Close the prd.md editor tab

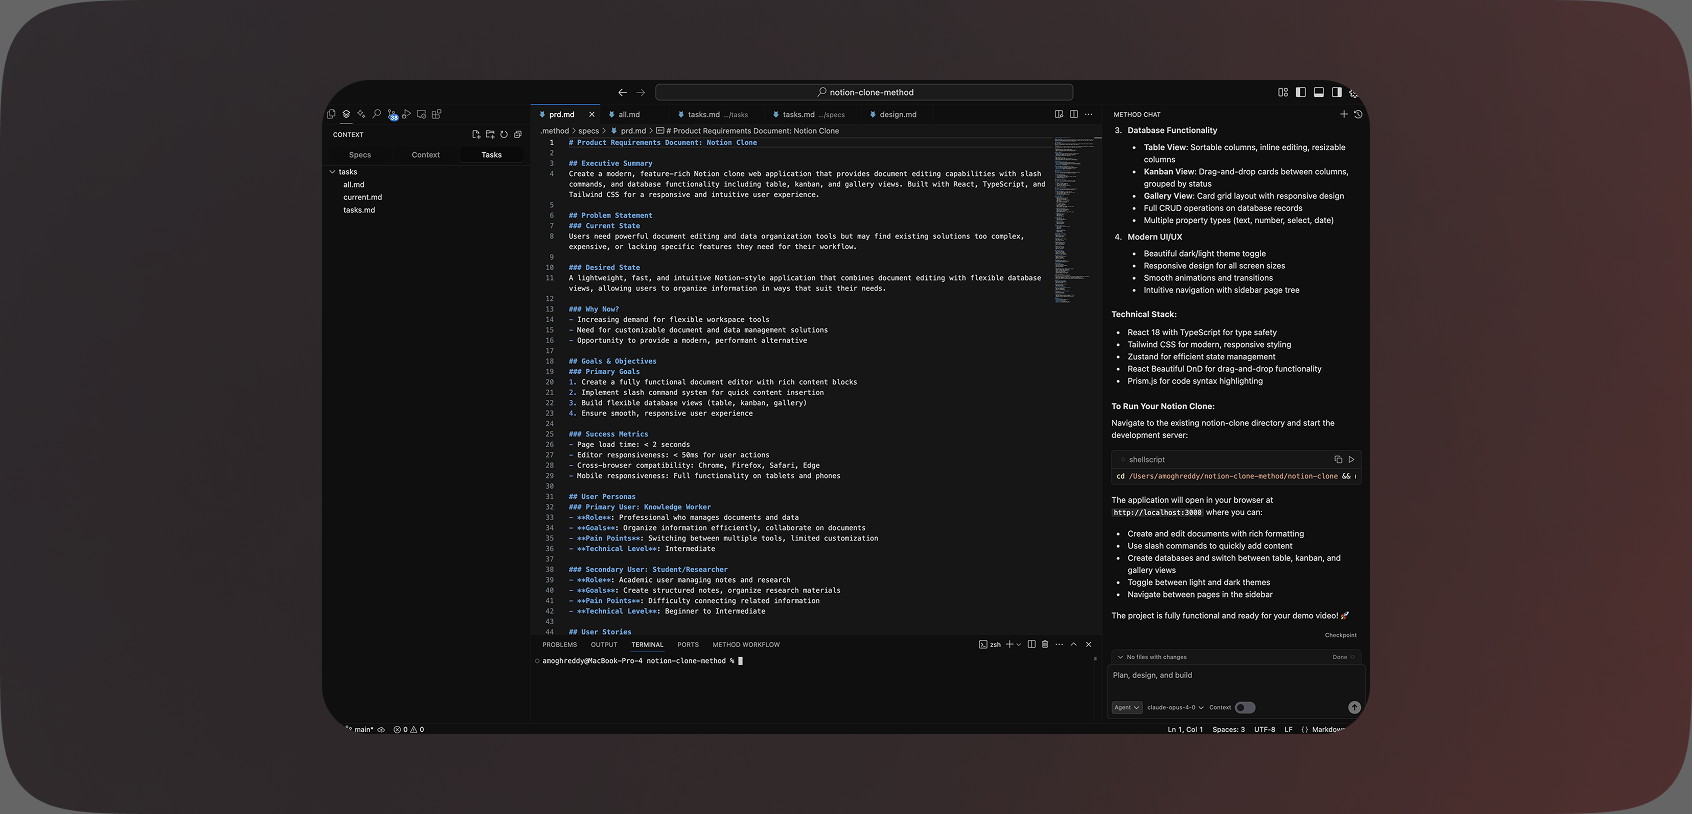coord(591,114)
